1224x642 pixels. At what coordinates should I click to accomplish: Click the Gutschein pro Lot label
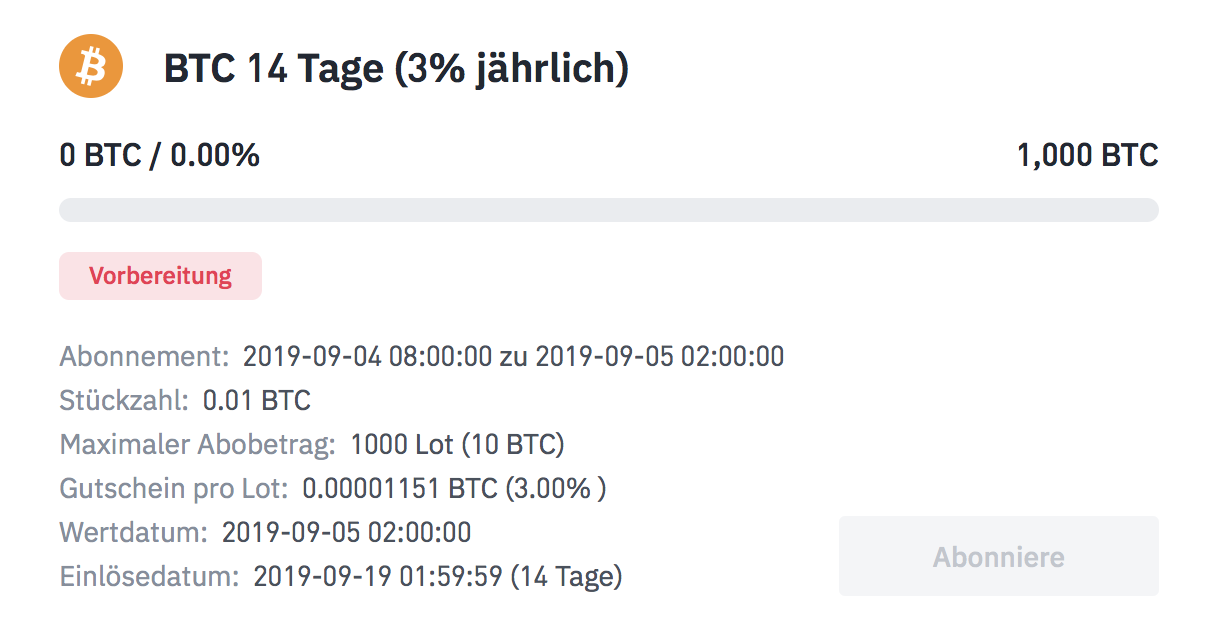point(174,488)
